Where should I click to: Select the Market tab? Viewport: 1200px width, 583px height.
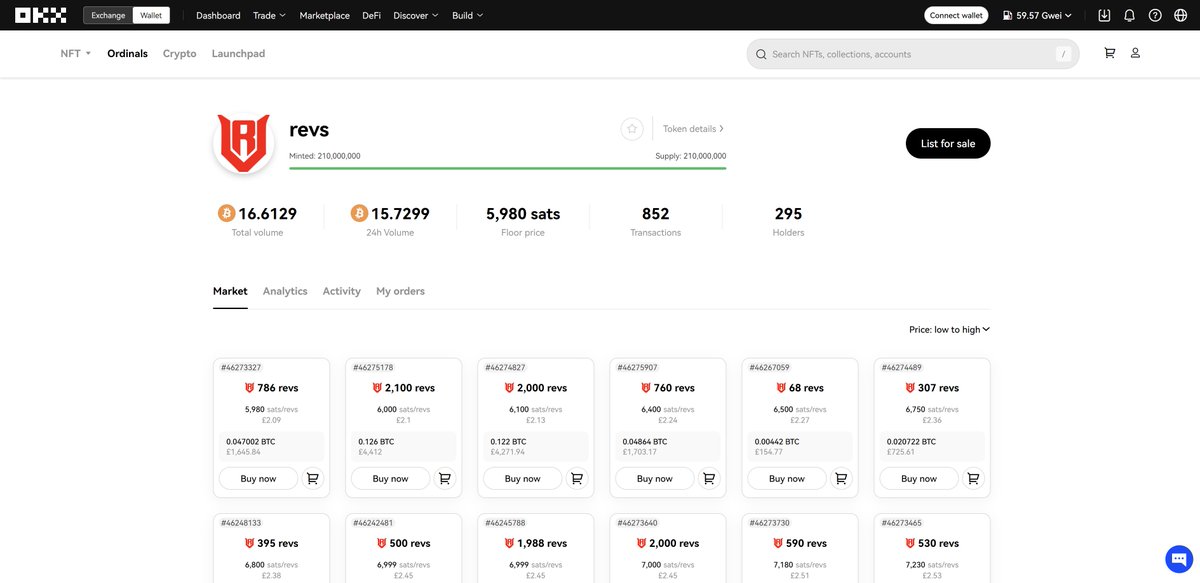(x=230, y=291)
